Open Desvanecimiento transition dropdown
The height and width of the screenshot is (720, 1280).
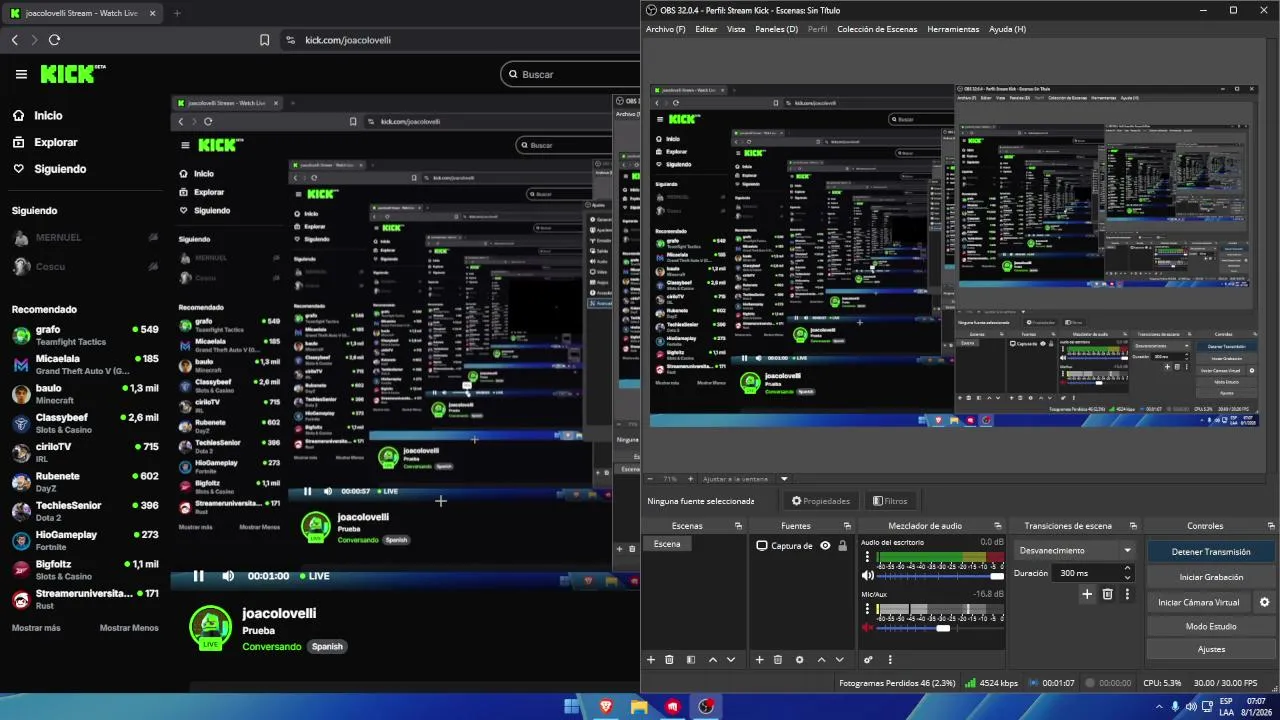[x=1075, y=550]
